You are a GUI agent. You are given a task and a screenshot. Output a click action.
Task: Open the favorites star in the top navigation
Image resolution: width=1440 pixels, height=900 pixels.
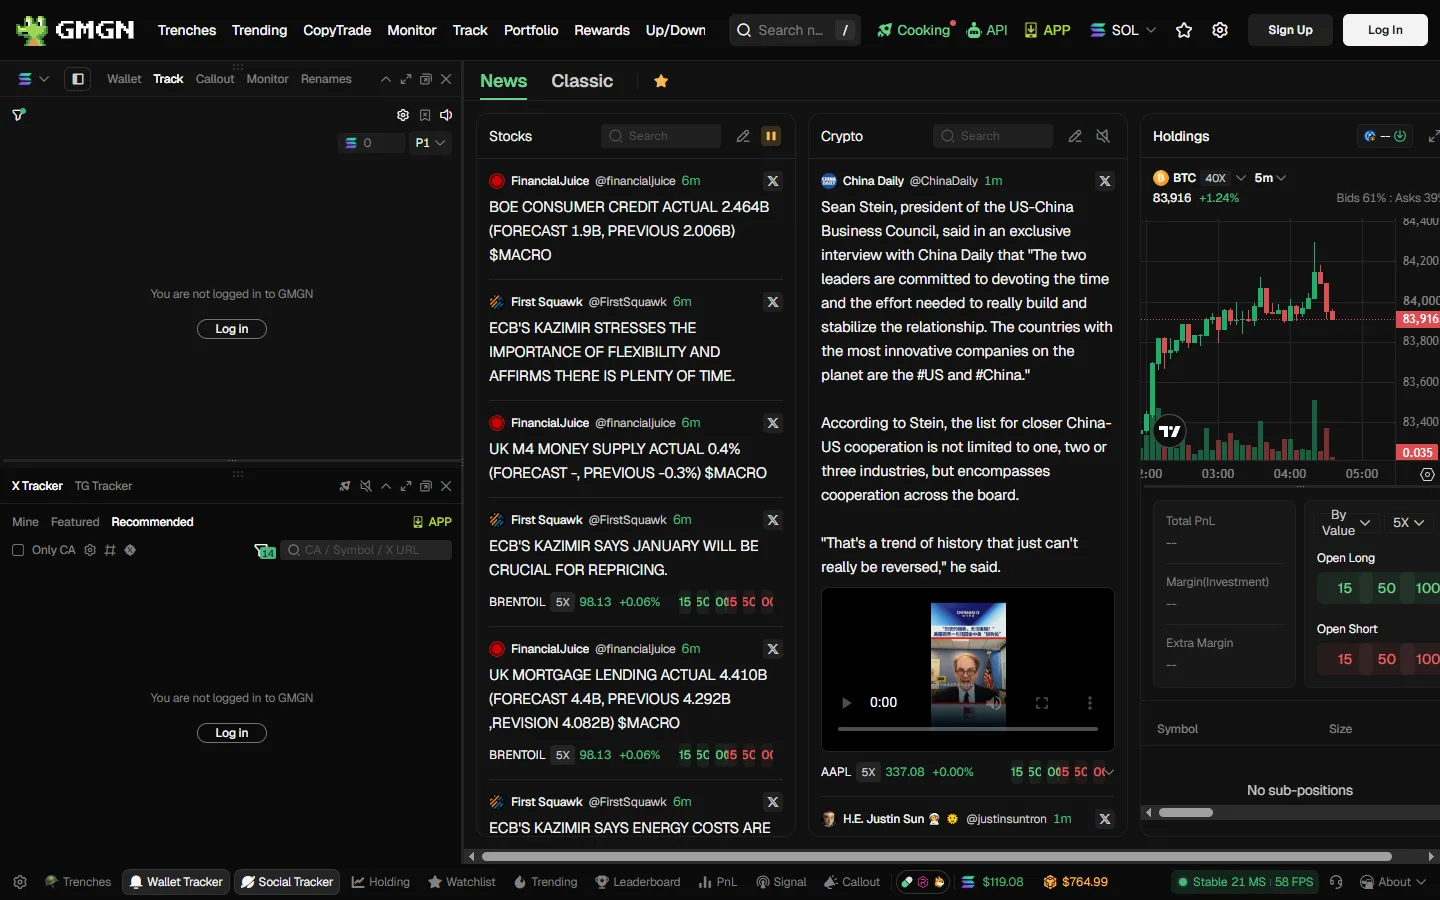tap(1184, 30)
